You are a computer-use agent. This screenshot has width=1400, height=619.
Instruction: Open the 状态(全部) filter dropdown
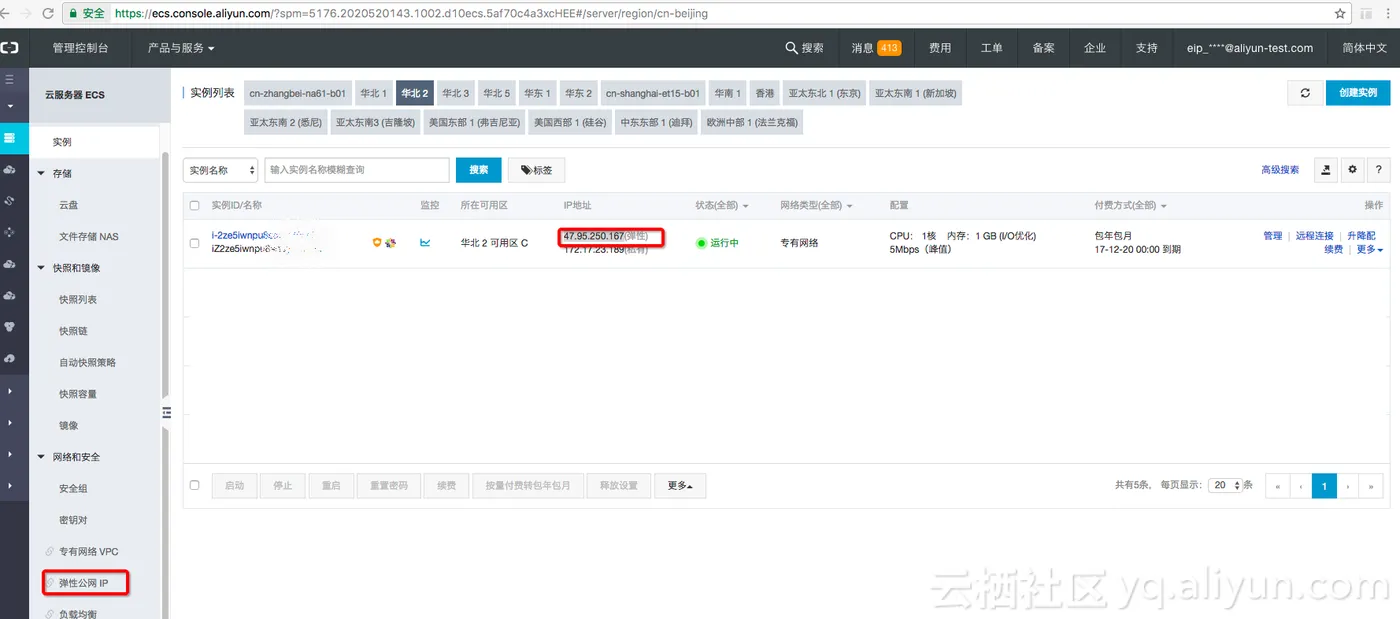722,205
